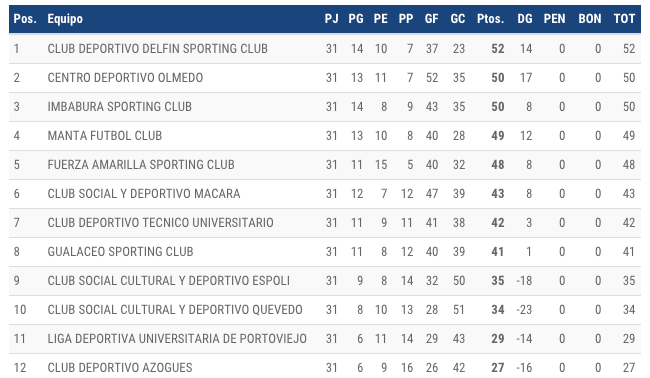Click the TOT column header
The height and width of the screenshot is (378, 650).
tap(624, 19)
